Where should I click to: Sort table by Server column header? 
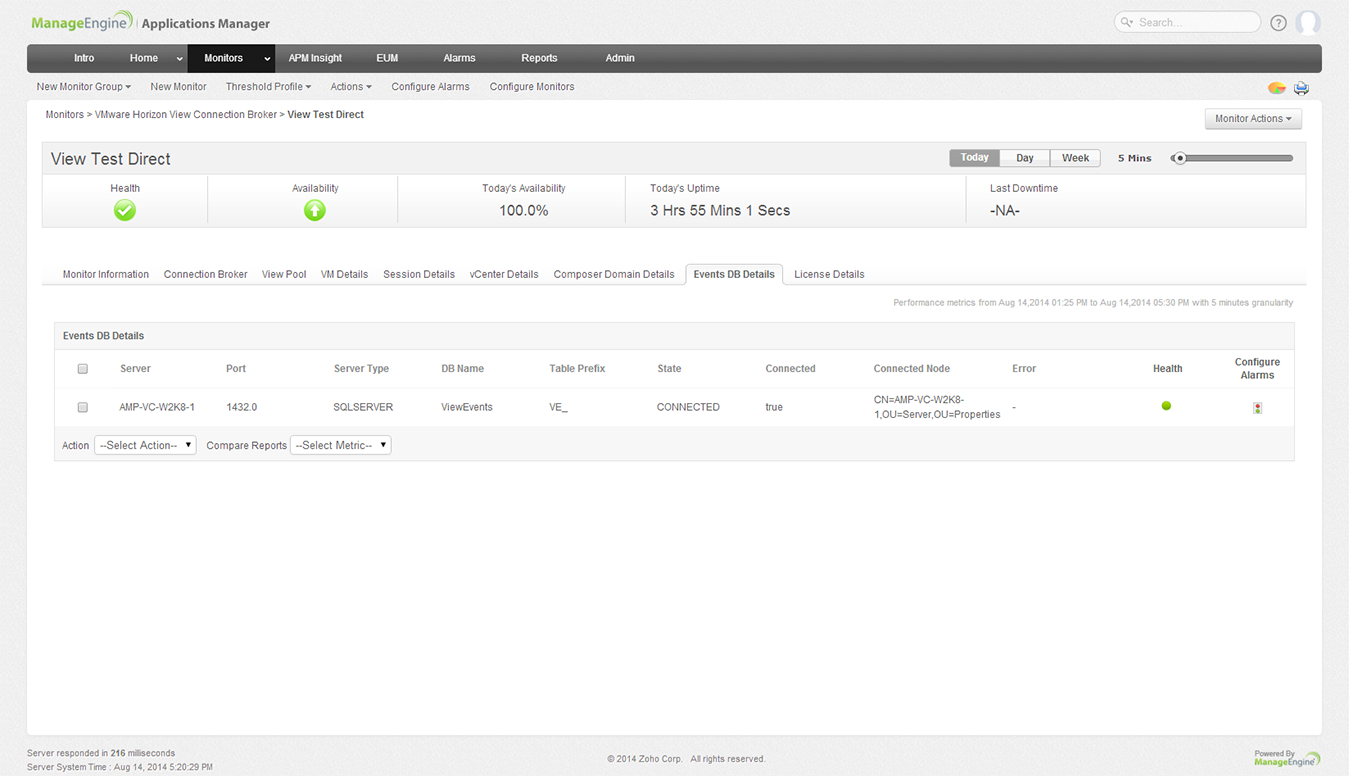tap(135, 369)
